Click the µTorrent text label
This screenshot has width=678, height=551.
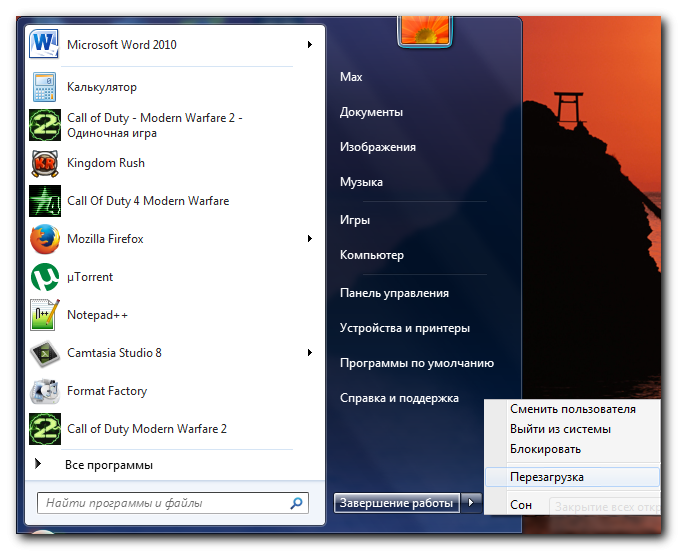tap(90, 277)
